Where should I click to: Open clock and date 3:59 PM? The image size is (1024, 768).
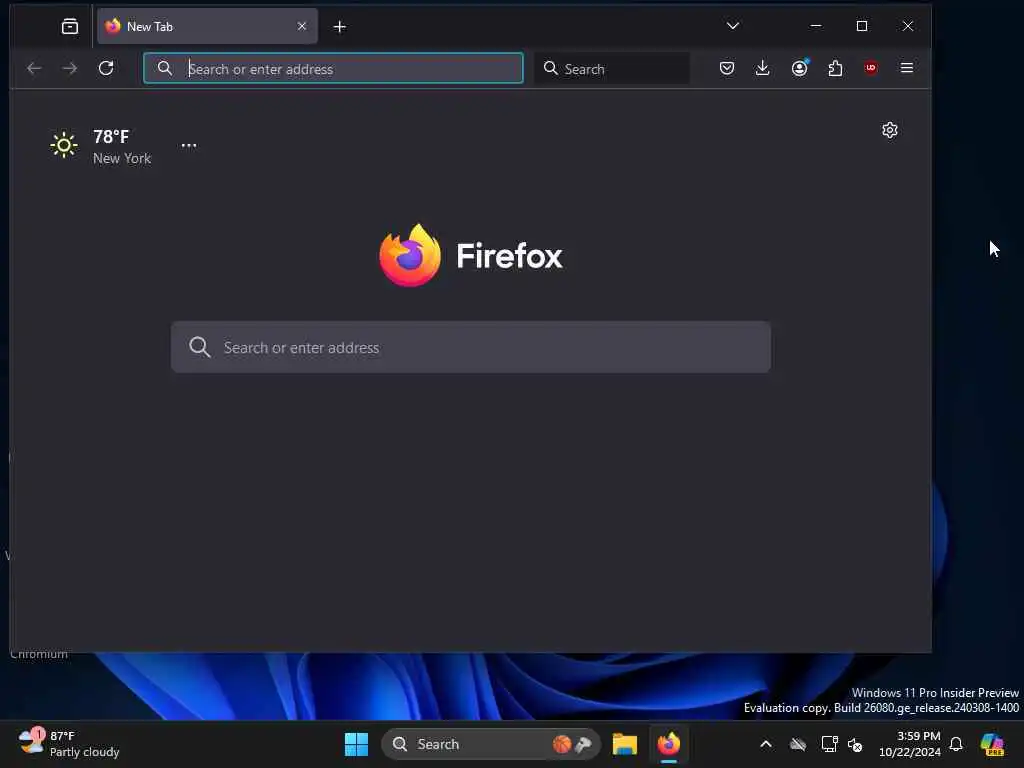[x=909, y=744]
